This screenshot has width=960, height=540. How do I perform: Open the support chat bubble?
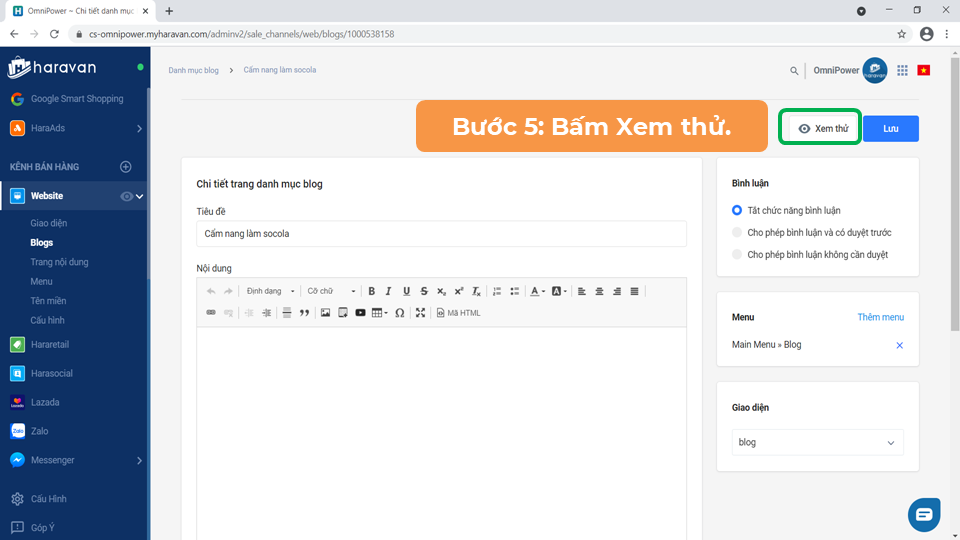(x=923, y=514)
